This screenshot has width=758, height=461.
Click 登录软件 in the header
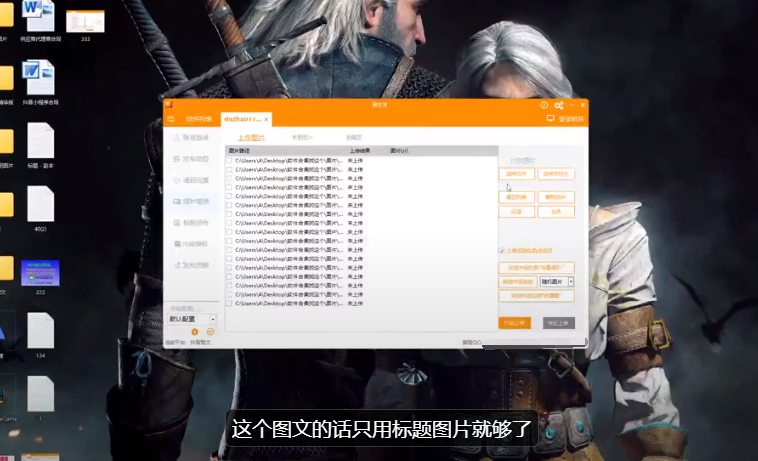click(571, 119)
